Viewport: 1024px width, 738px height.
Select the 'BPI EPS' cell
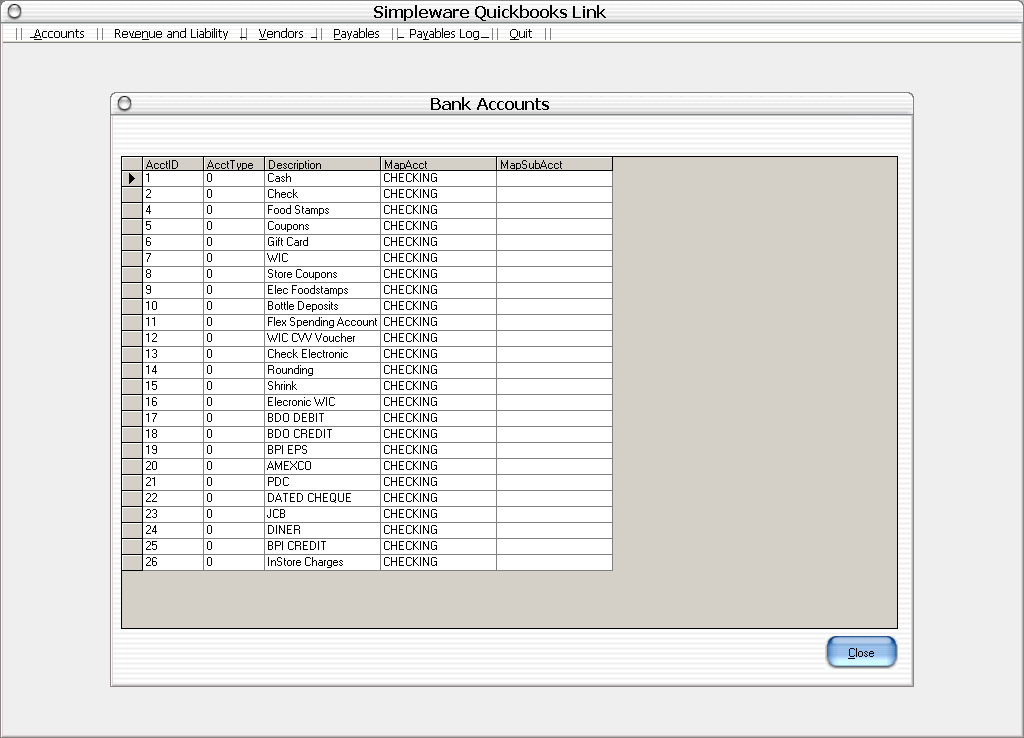[x=323, y=451]
